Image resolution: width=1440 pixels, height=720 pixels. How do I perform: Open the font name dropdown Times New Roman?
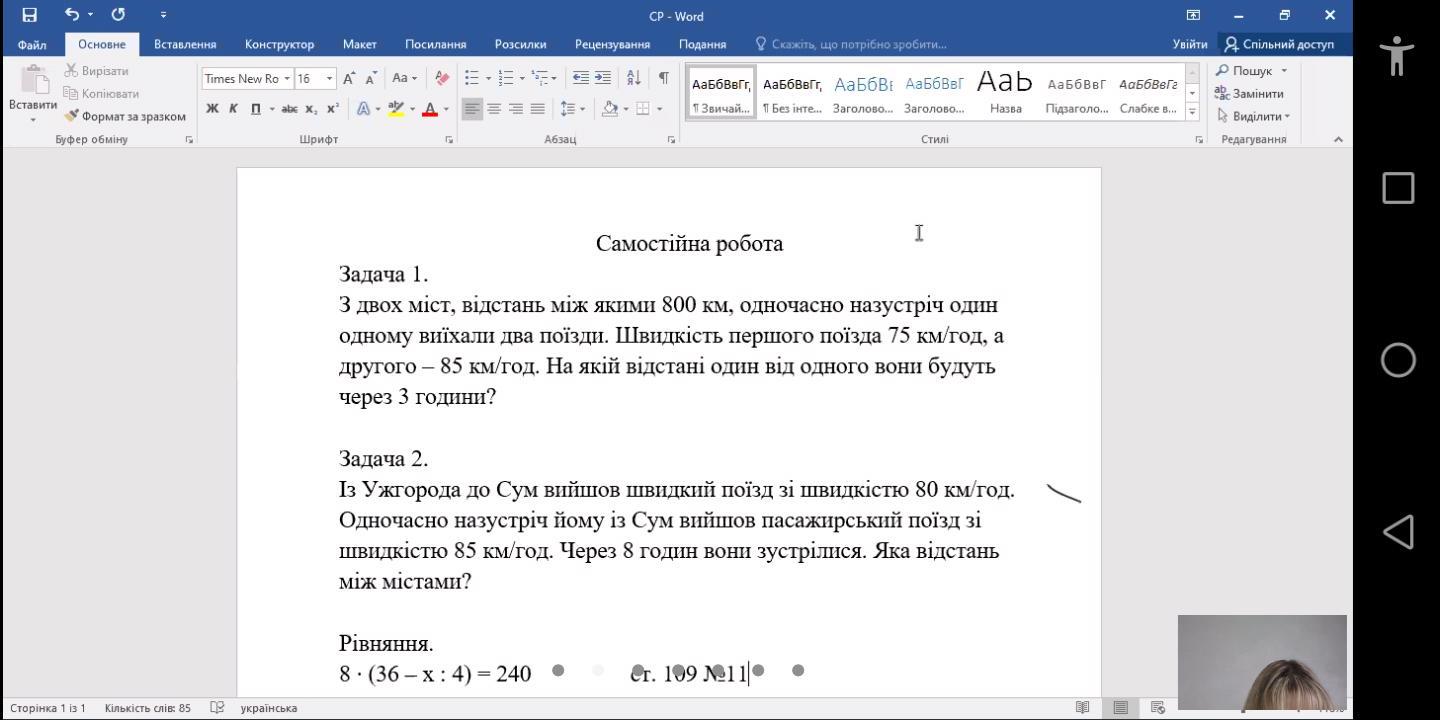click(287, 79)
